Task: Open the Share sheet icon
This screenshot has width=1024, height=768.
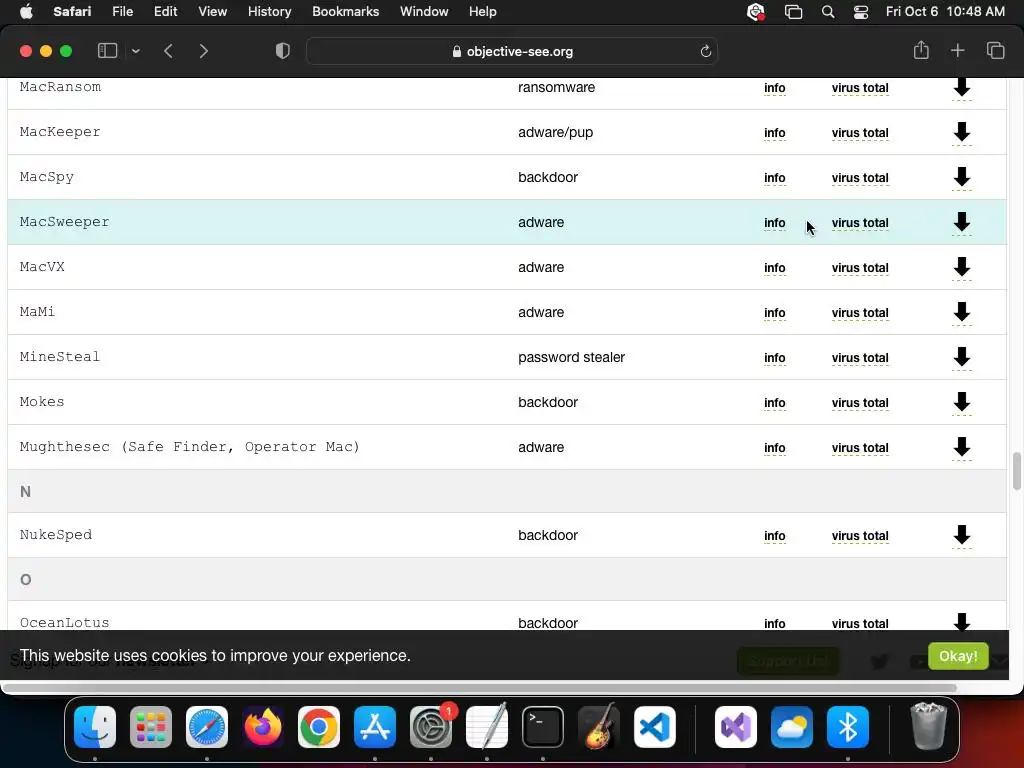Action: 921,50
